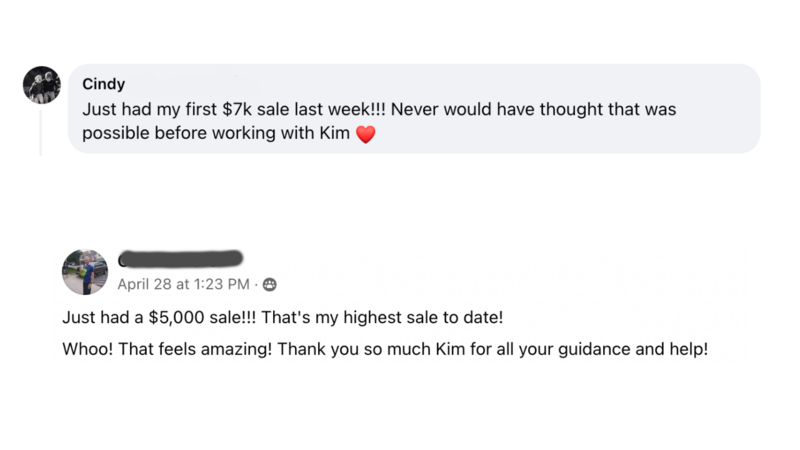Click the $5,000 amount in the post

(176, 317)
